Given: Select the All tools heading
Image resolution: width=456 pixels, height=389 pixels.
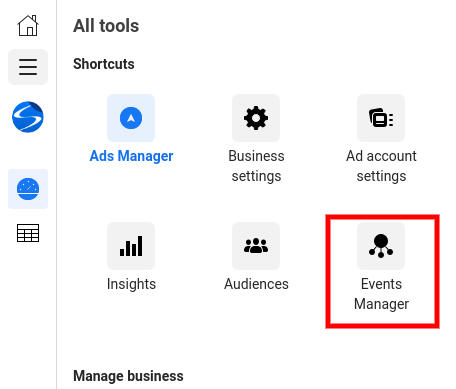Looking at the screenshot, I should [106, 26].
